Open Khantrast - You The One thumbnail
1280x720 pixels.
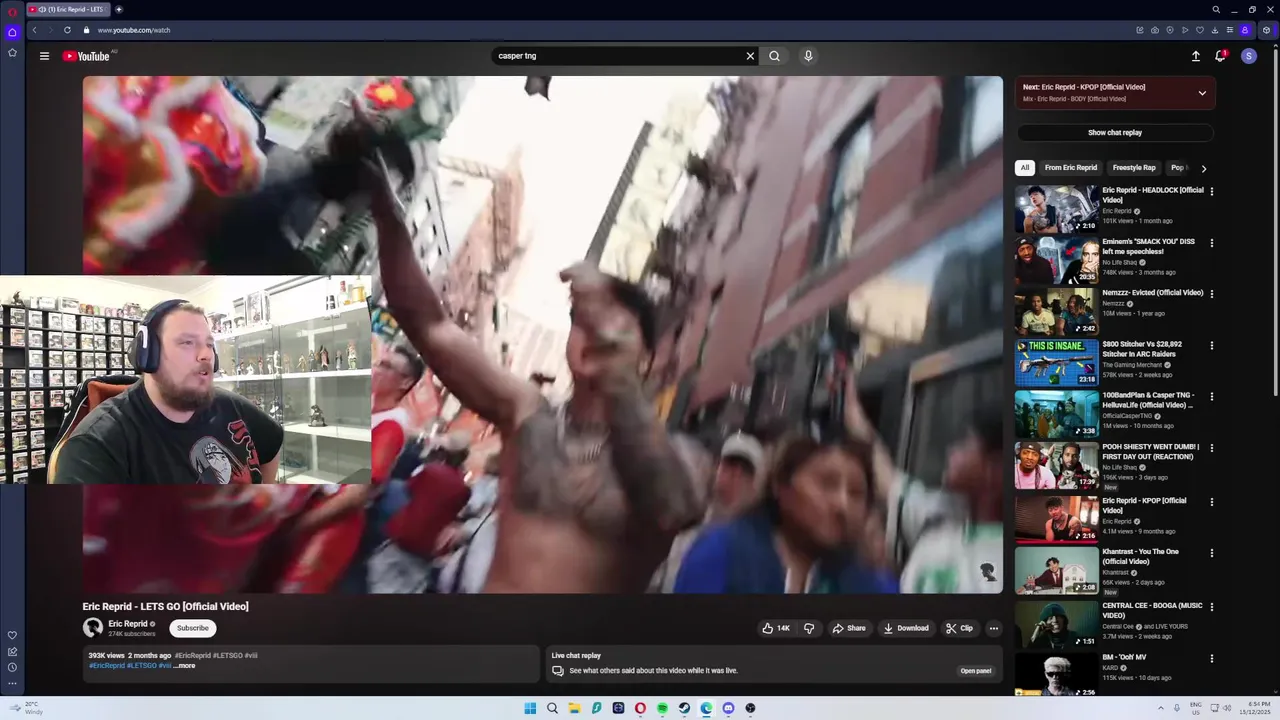(x=1056, y=571)
